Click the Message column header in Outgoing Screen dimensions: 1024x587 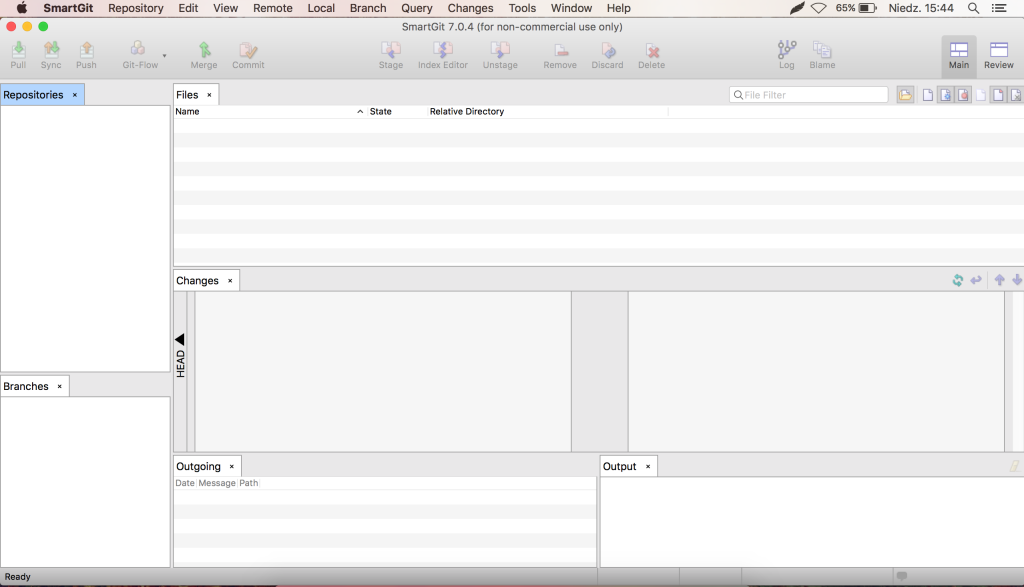click(217, 483)
